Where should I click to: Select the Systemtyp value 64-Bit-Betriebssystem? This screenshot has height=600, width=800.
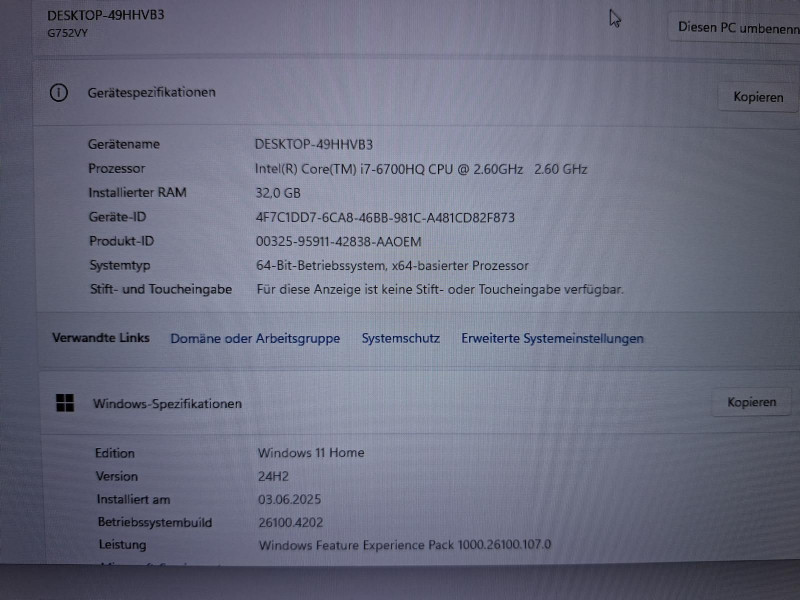392,265
